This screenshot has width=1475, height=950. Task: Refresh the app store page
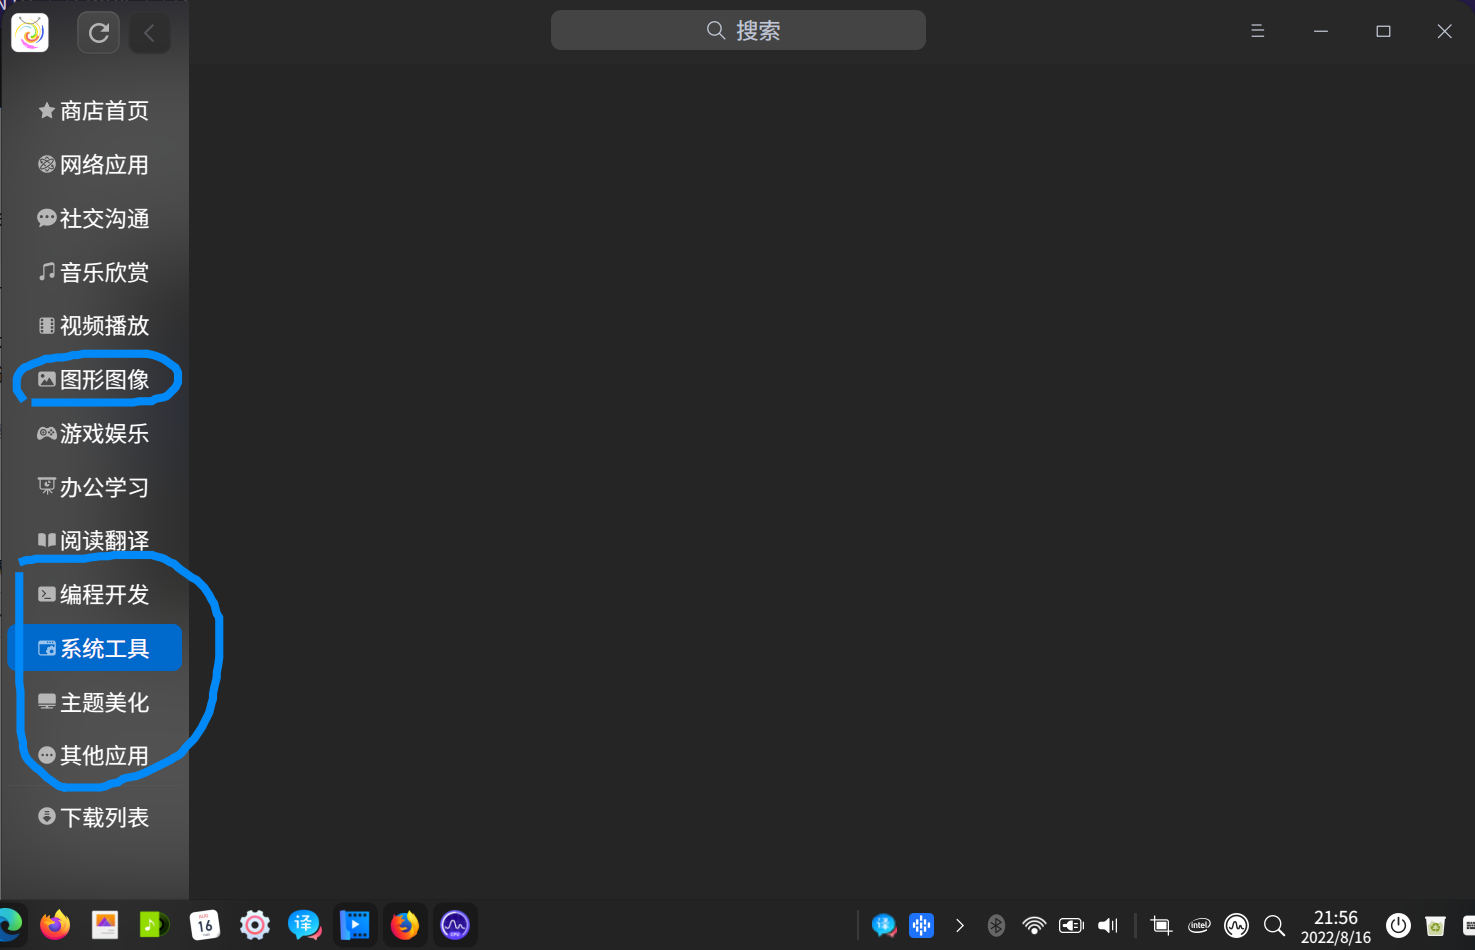click(98, 31)
